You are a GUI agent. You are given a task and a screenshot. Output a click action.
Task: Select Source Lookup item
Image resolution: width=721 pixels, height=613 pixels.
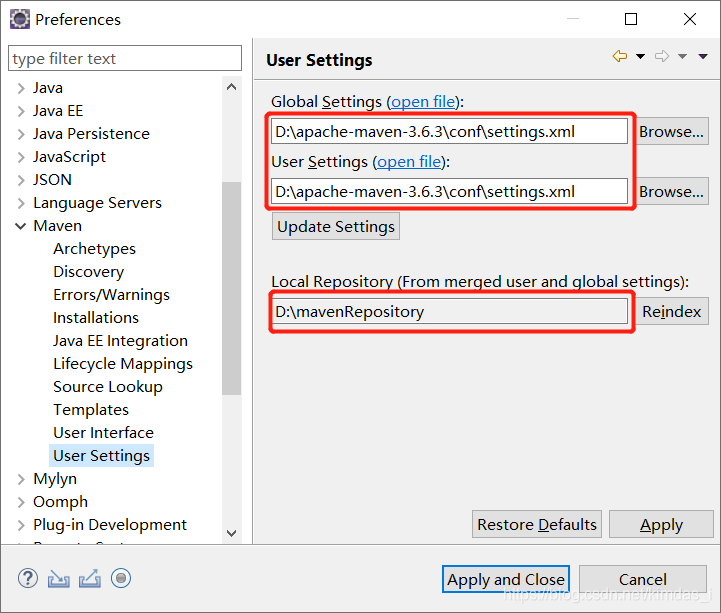[108, 387]
